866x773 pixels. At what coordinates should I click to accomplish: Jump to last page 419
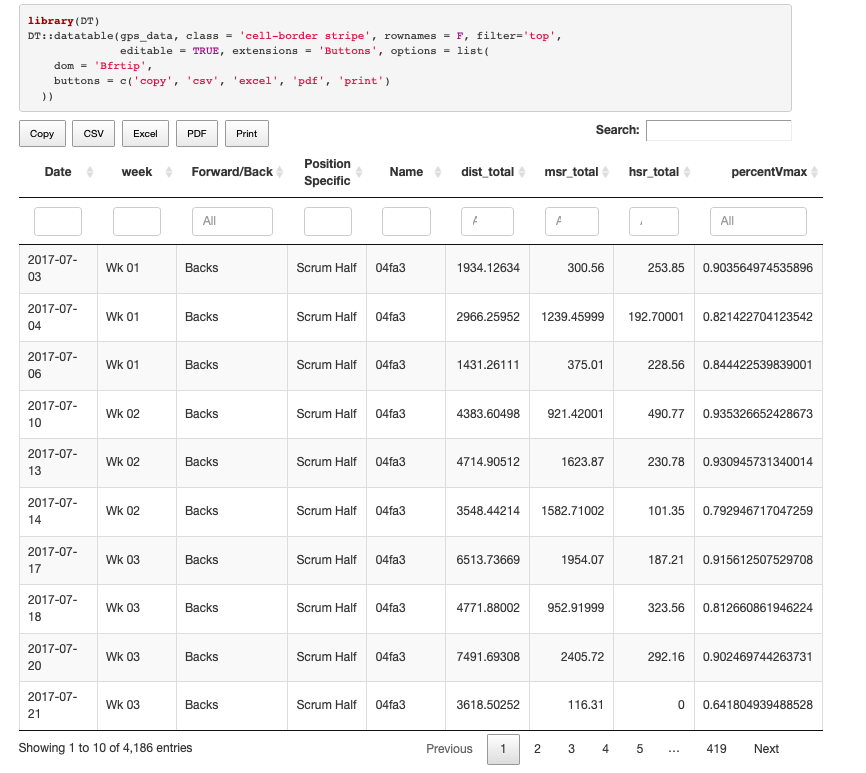pyautogui.click(x=716, y=749)
